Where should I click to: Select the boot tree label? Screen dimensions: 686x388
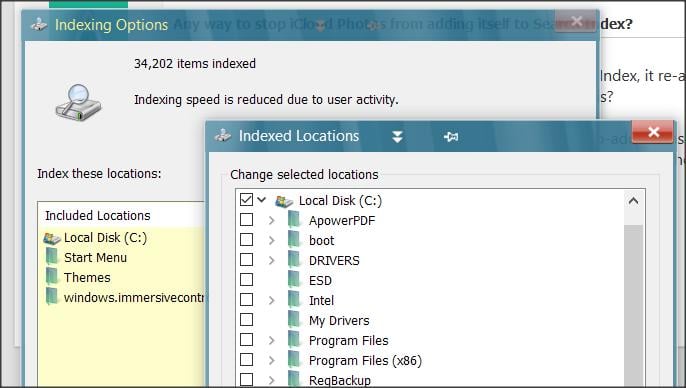tap(322, 241)
